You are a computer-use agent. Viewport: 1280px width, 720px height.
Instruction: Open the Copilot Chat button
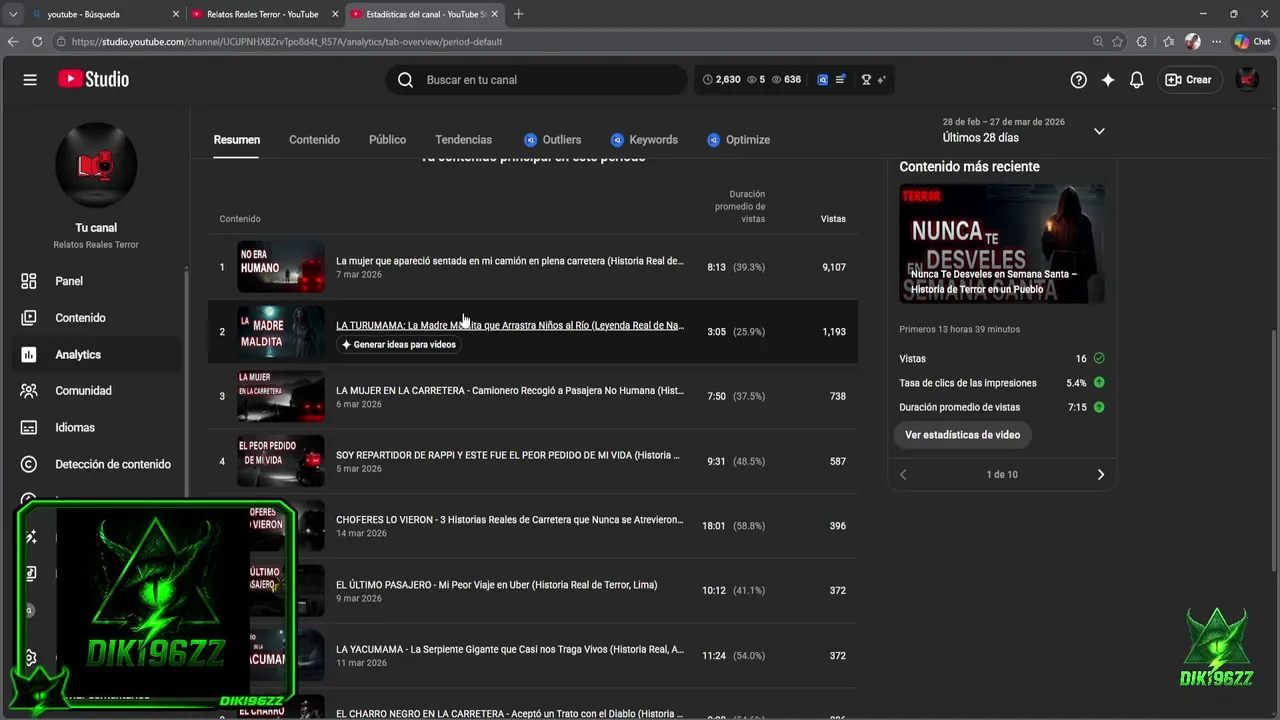tap(1252, 42)
